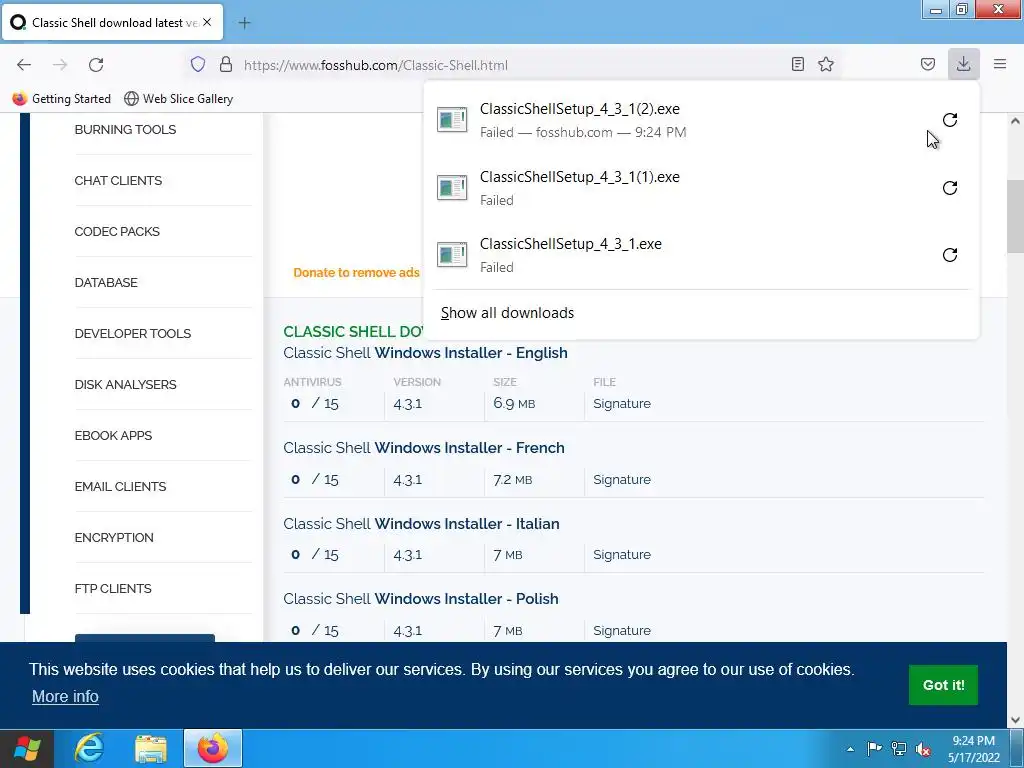Open the Ebook Apps category
1024x768 pixels.
pos(113,435)
